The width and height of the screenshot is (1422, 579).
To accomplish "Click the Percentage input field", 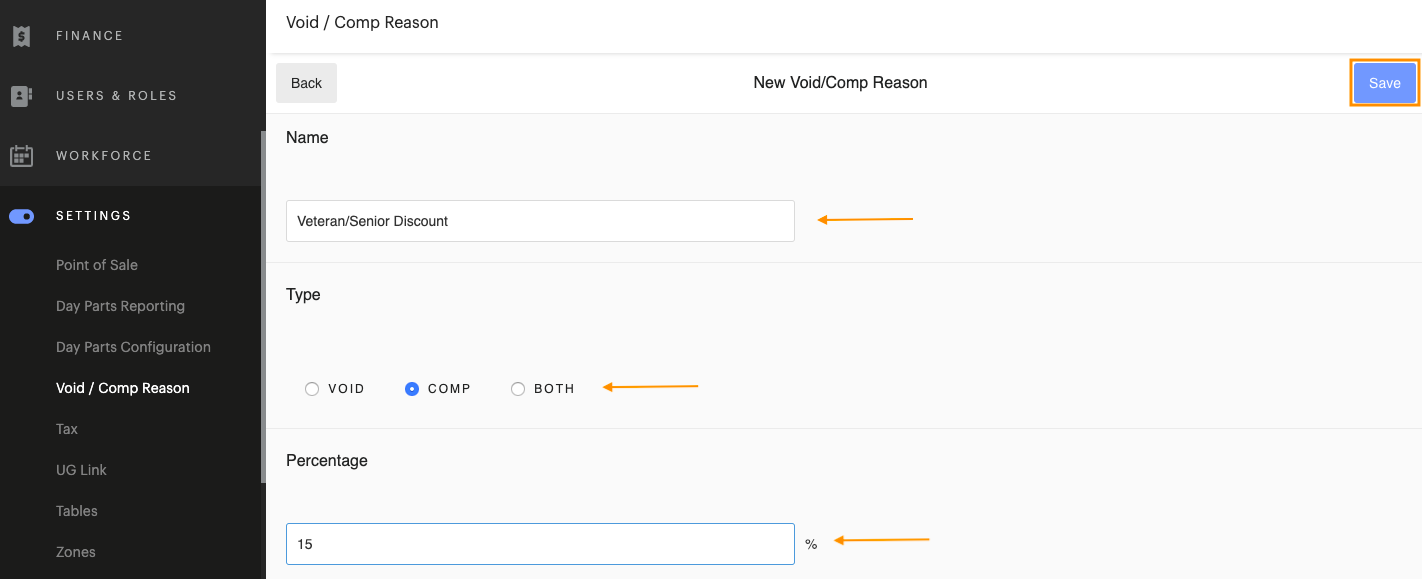I will tap(540, 544).
